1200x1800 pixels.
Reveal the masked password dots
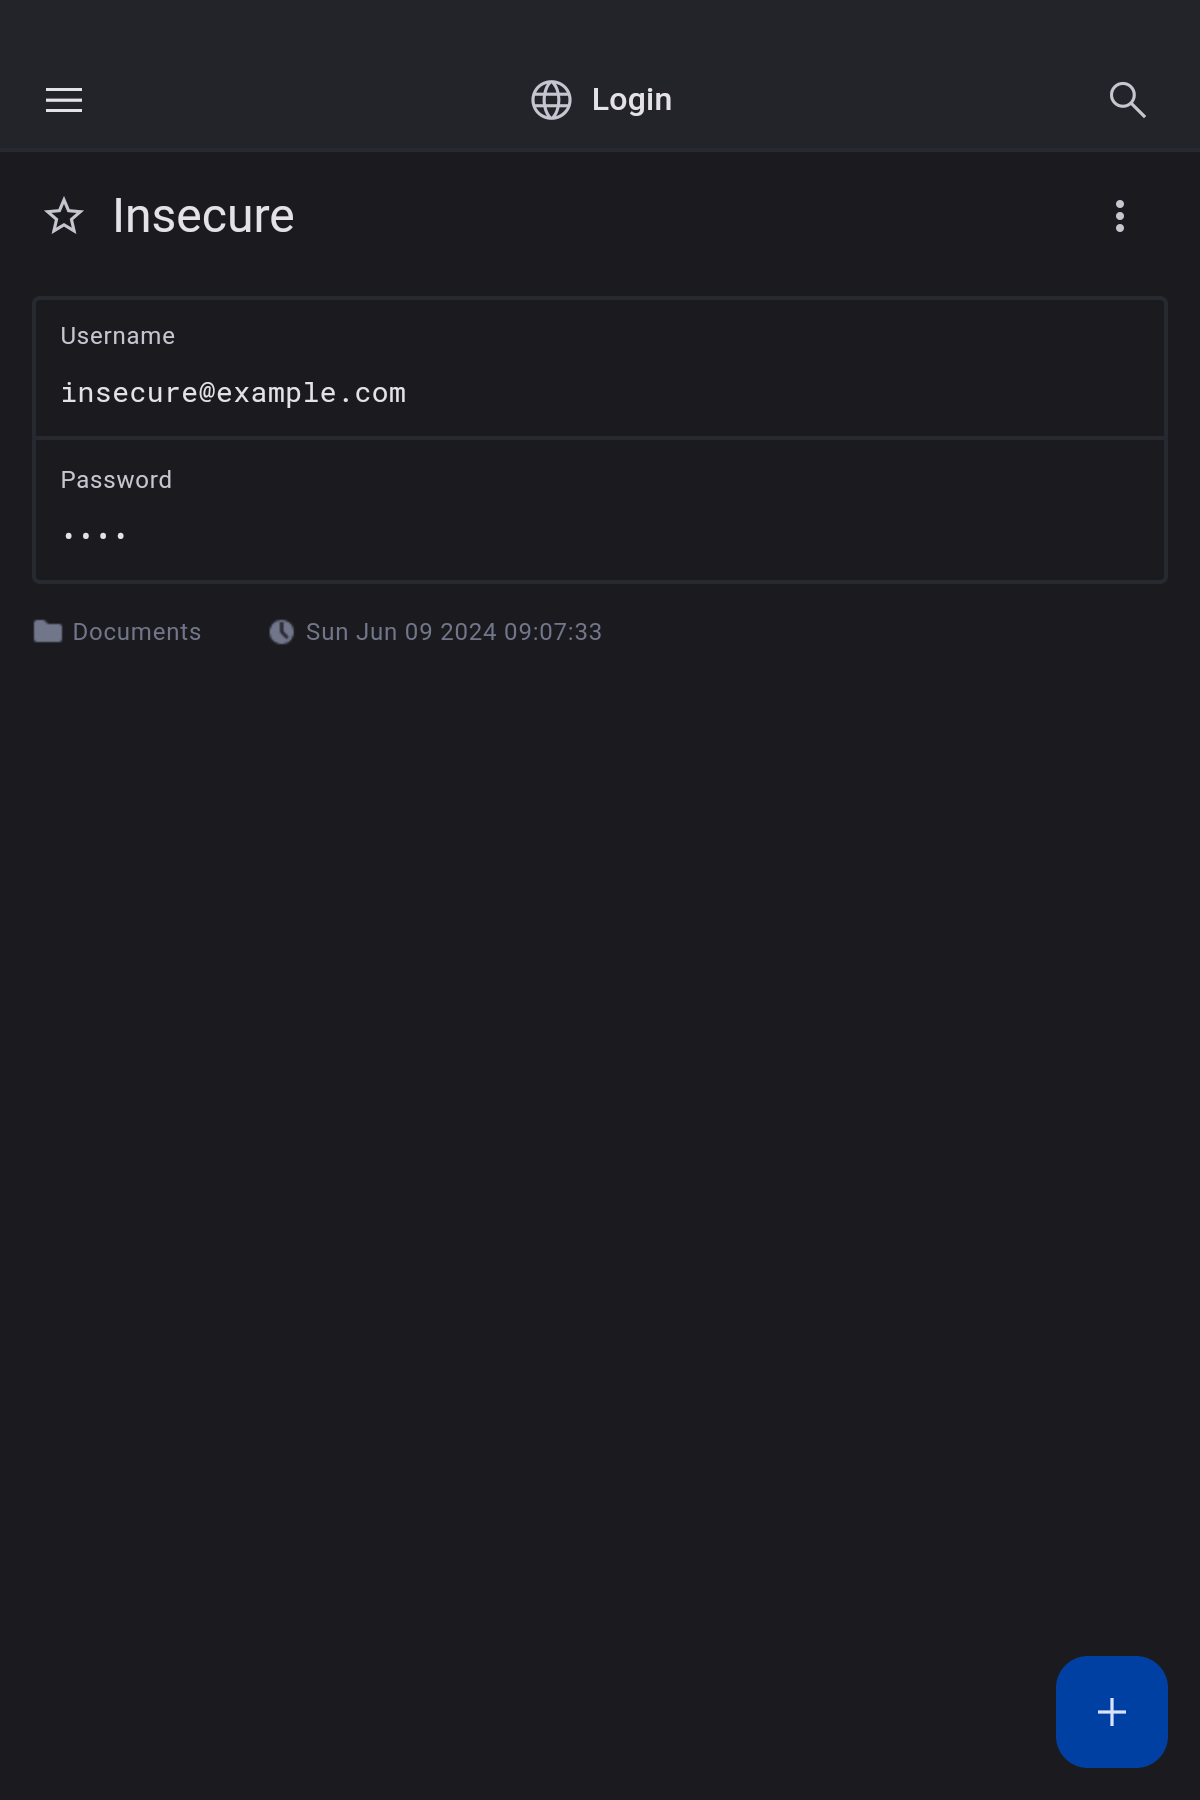(94, 536)
